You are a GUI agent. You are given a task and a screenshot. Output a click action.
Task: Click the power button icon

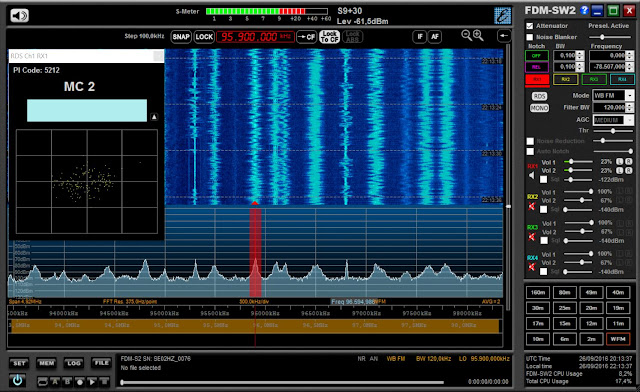click(18, 381)
